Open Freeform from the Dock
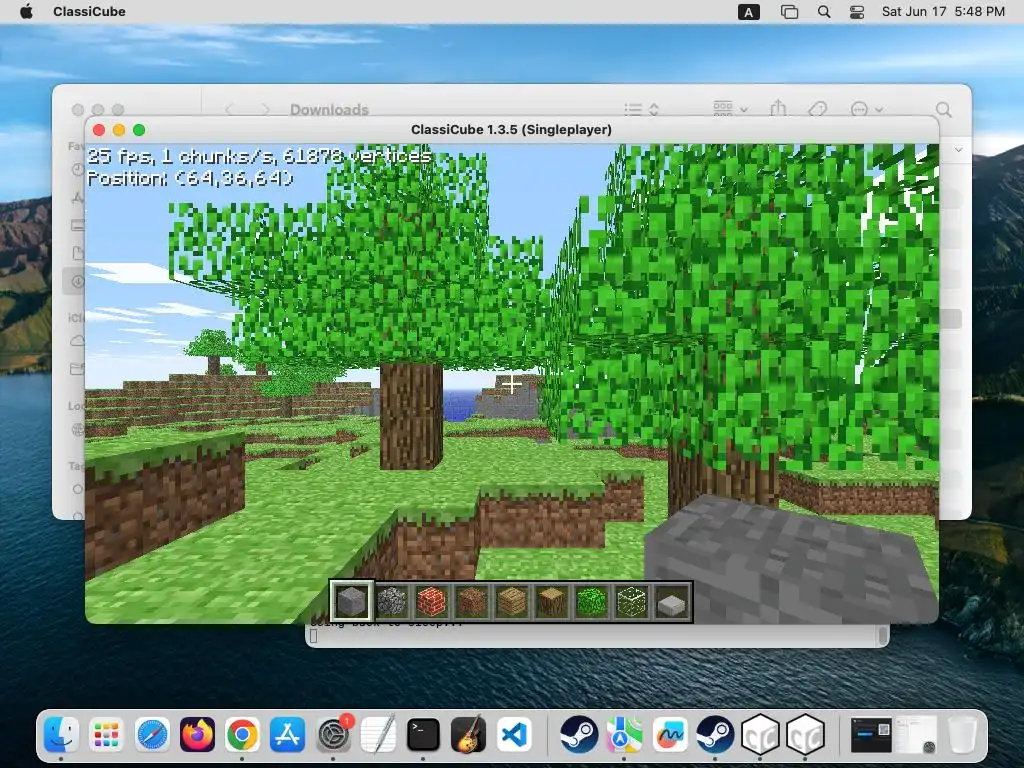1024x768 pixels. pyautogui.click(x=669, y=734)
